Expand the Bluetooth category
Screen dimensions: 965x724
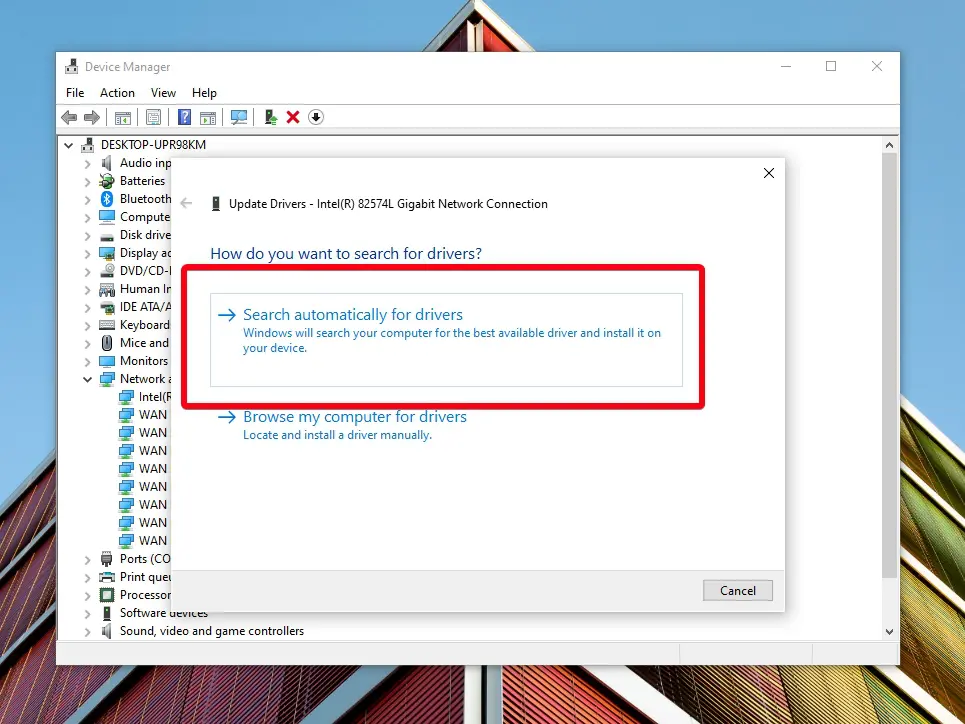coord(87,199)
